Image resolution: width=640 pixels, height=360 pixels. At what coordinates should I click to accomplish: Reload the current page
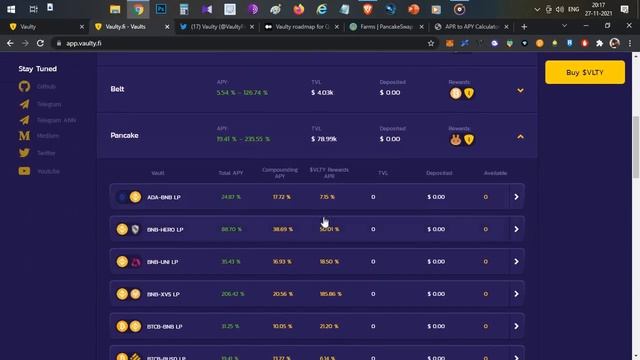[40, 43]
